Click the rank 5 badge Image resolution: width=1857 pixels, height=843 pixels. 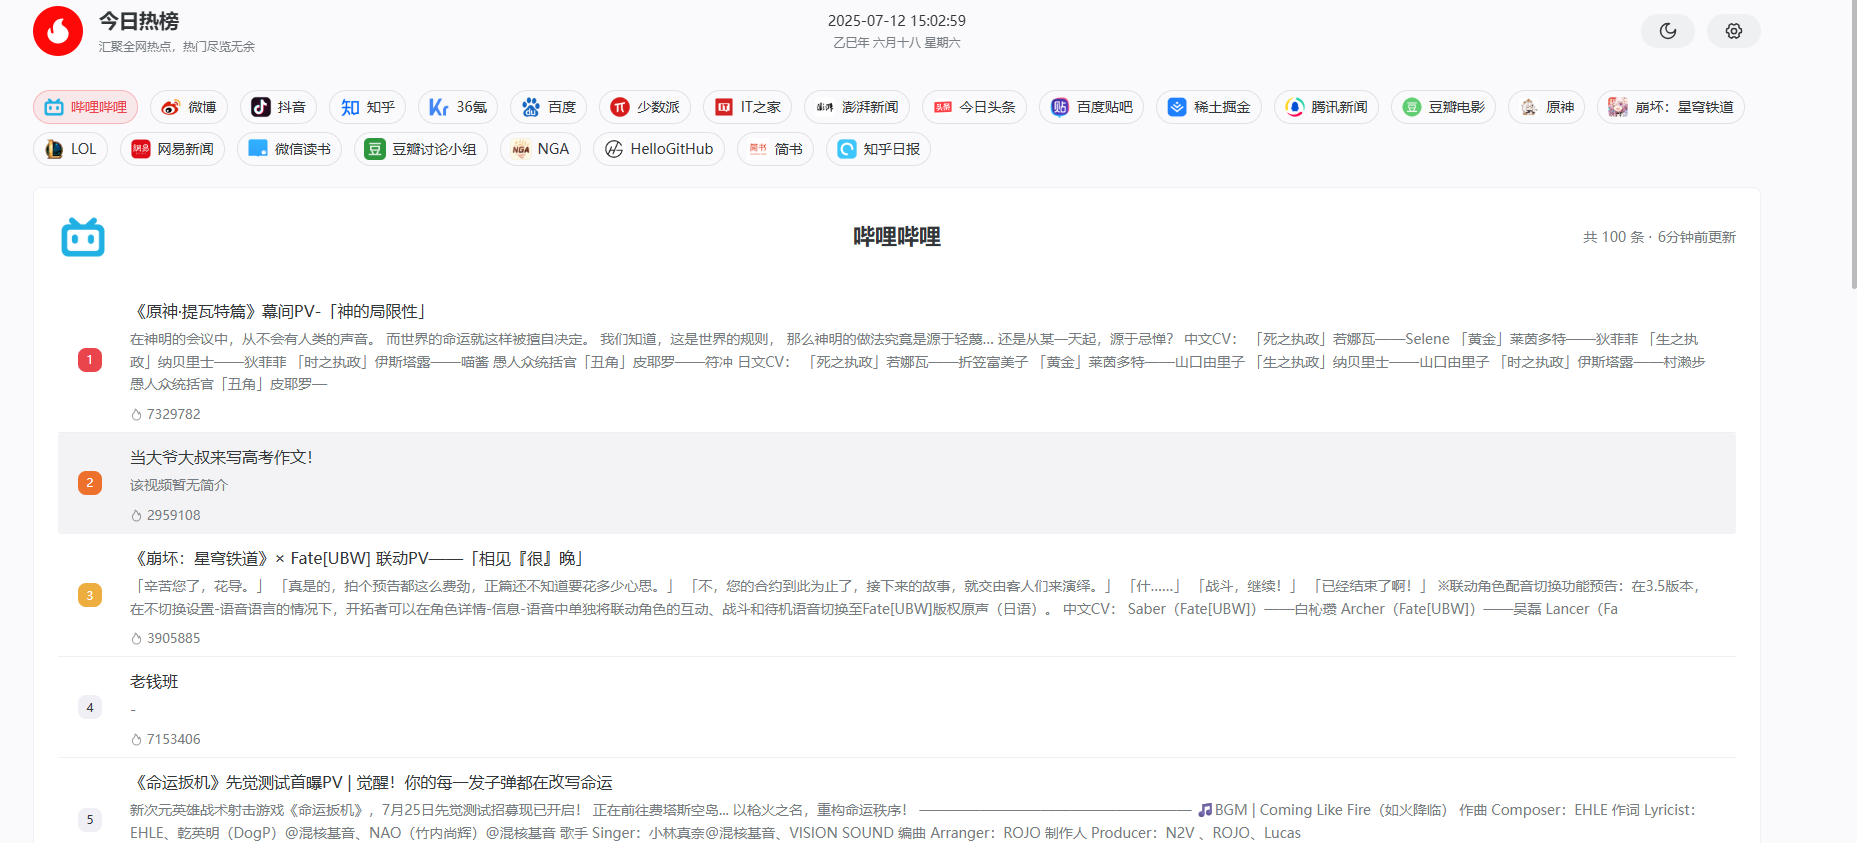pyautogui.click(x=90, y=819)
